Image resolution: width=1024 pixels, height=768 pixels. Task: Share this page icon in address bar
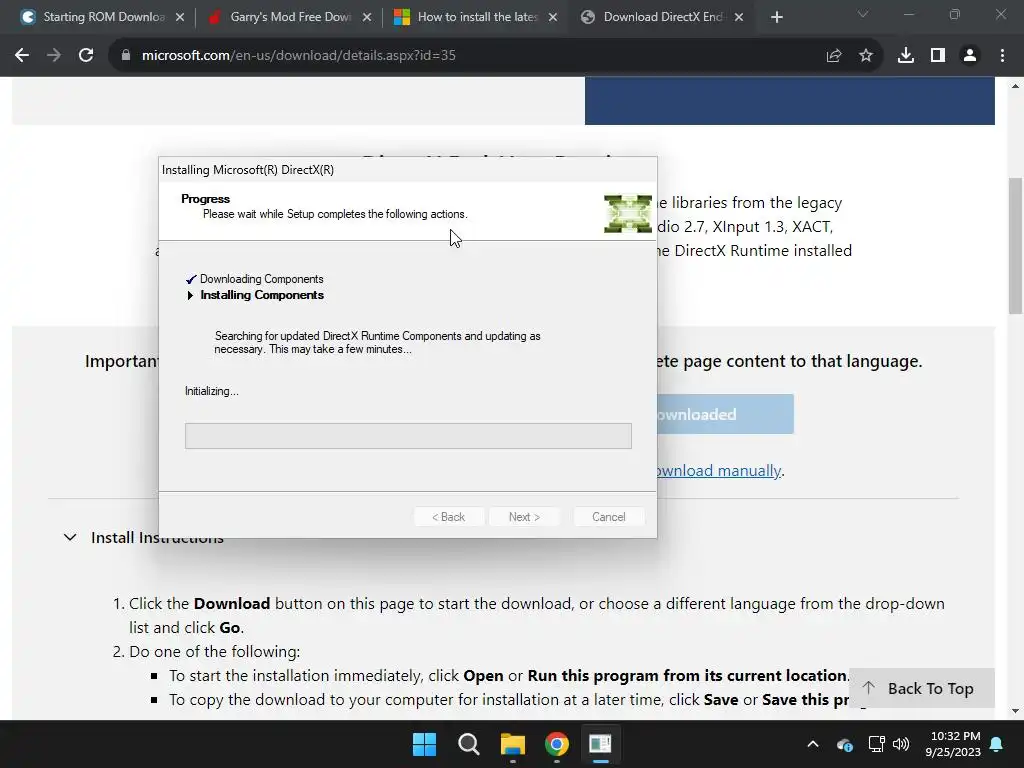click(834, 56)
